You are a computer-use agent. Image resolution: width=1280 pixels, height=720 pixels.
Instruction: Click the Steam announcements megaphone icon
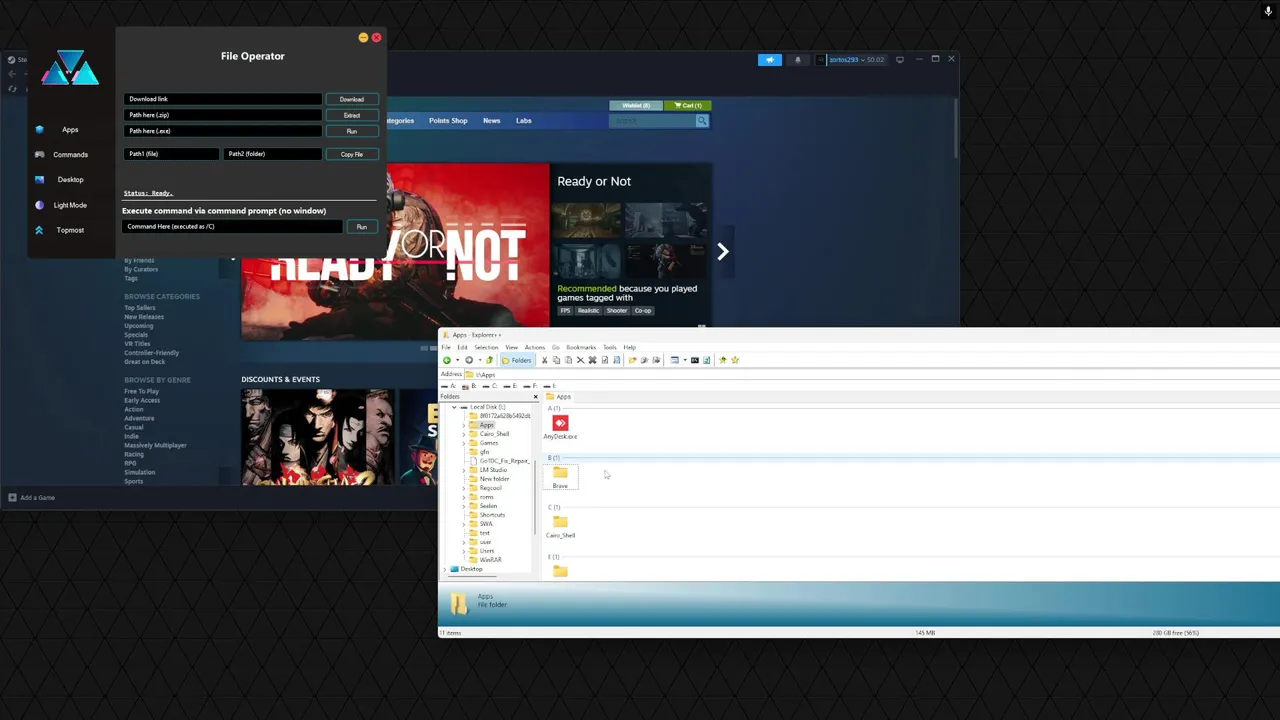[770, 60]
